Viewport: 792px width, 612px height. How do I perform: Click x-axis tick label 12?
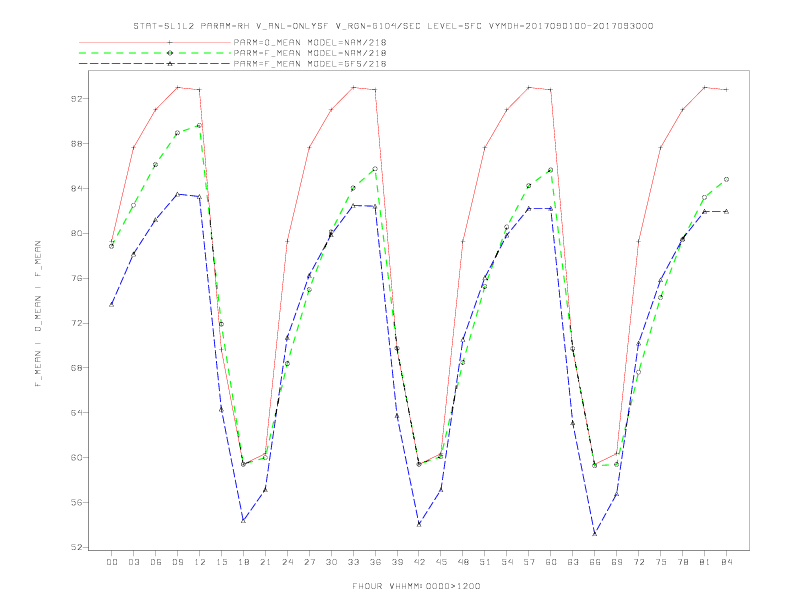200,562
